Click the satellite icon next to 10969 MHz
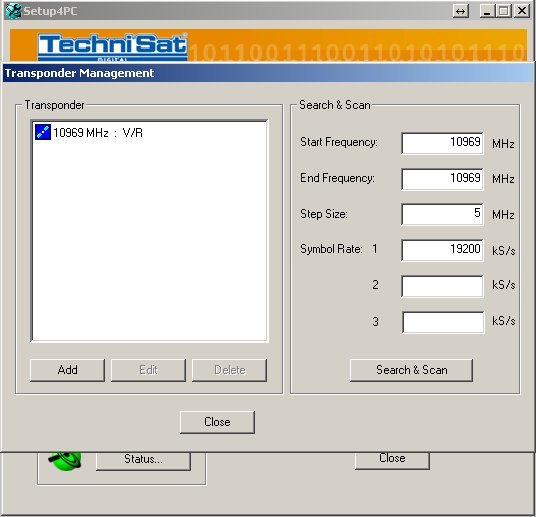 tap(43, 132)
